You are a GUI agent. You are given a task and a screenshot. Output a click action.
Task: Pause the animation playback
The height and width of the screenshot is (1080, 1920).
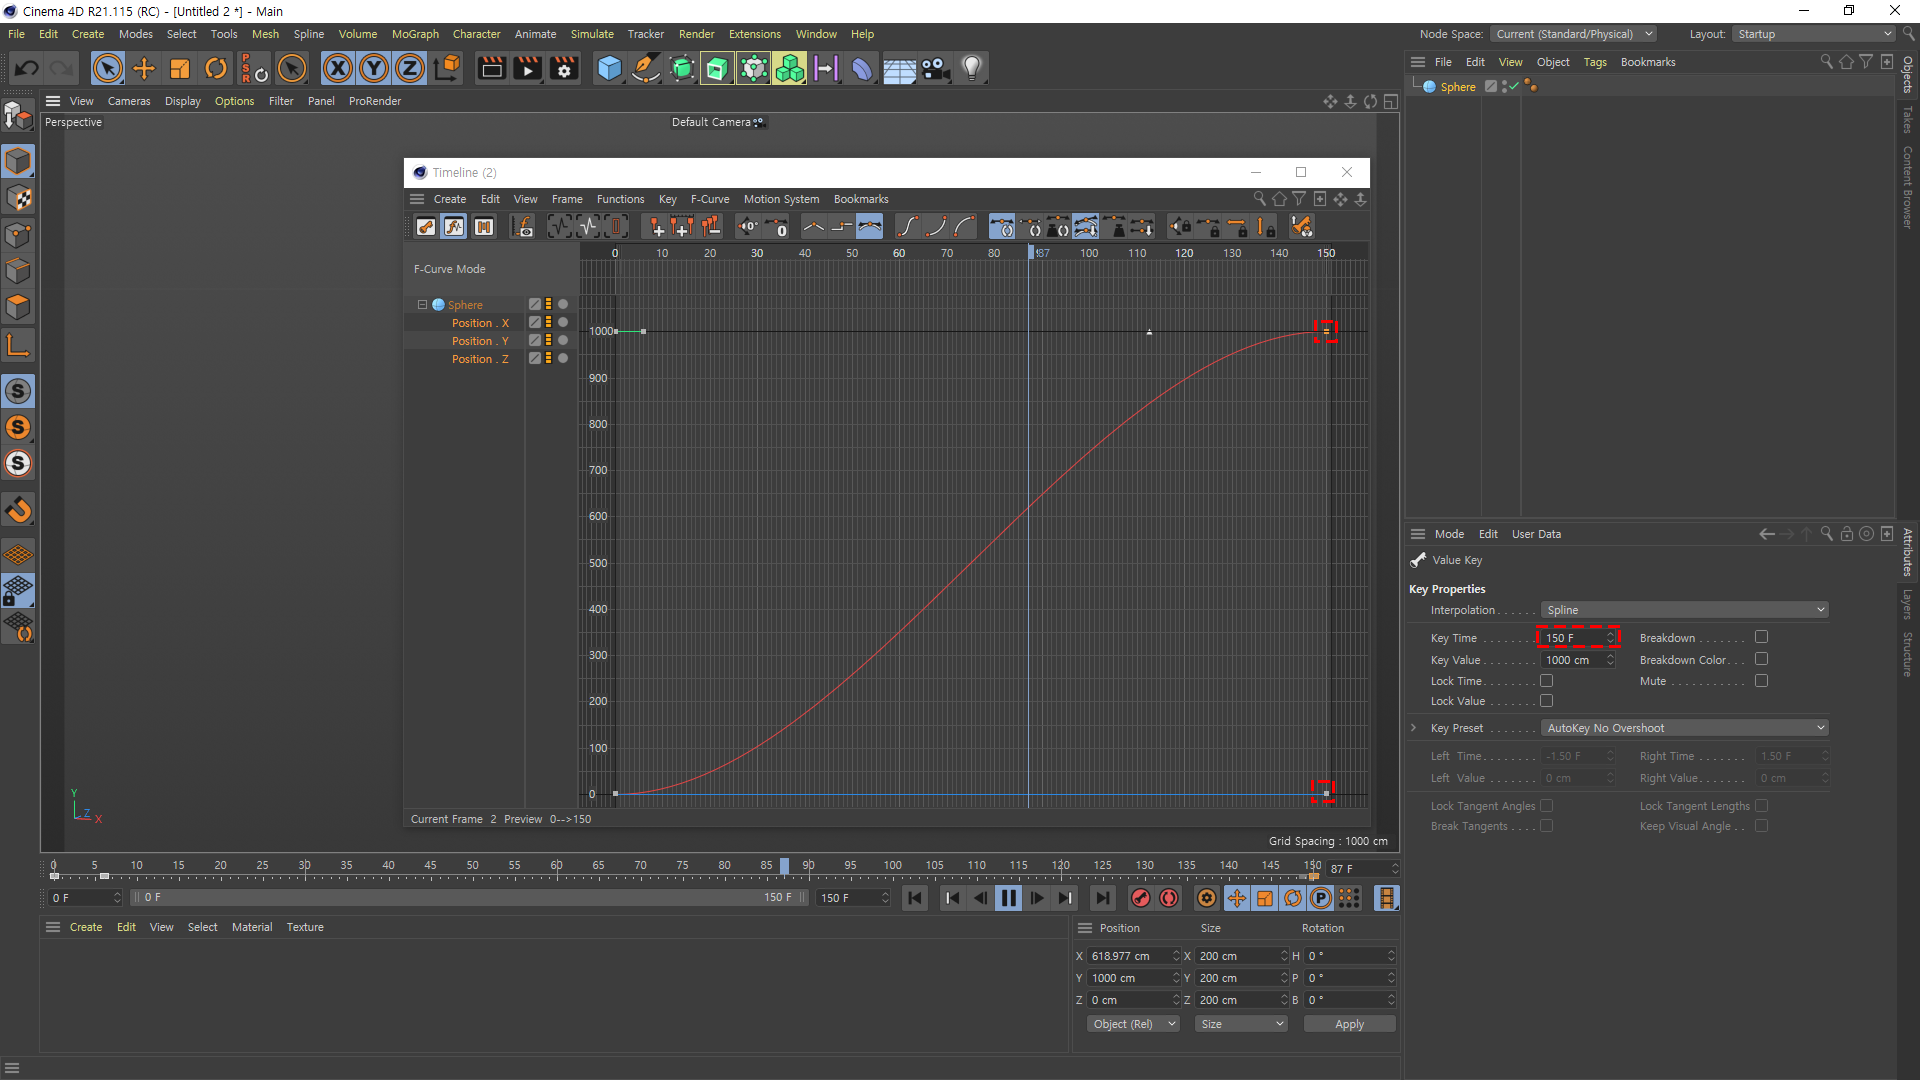1008,898
